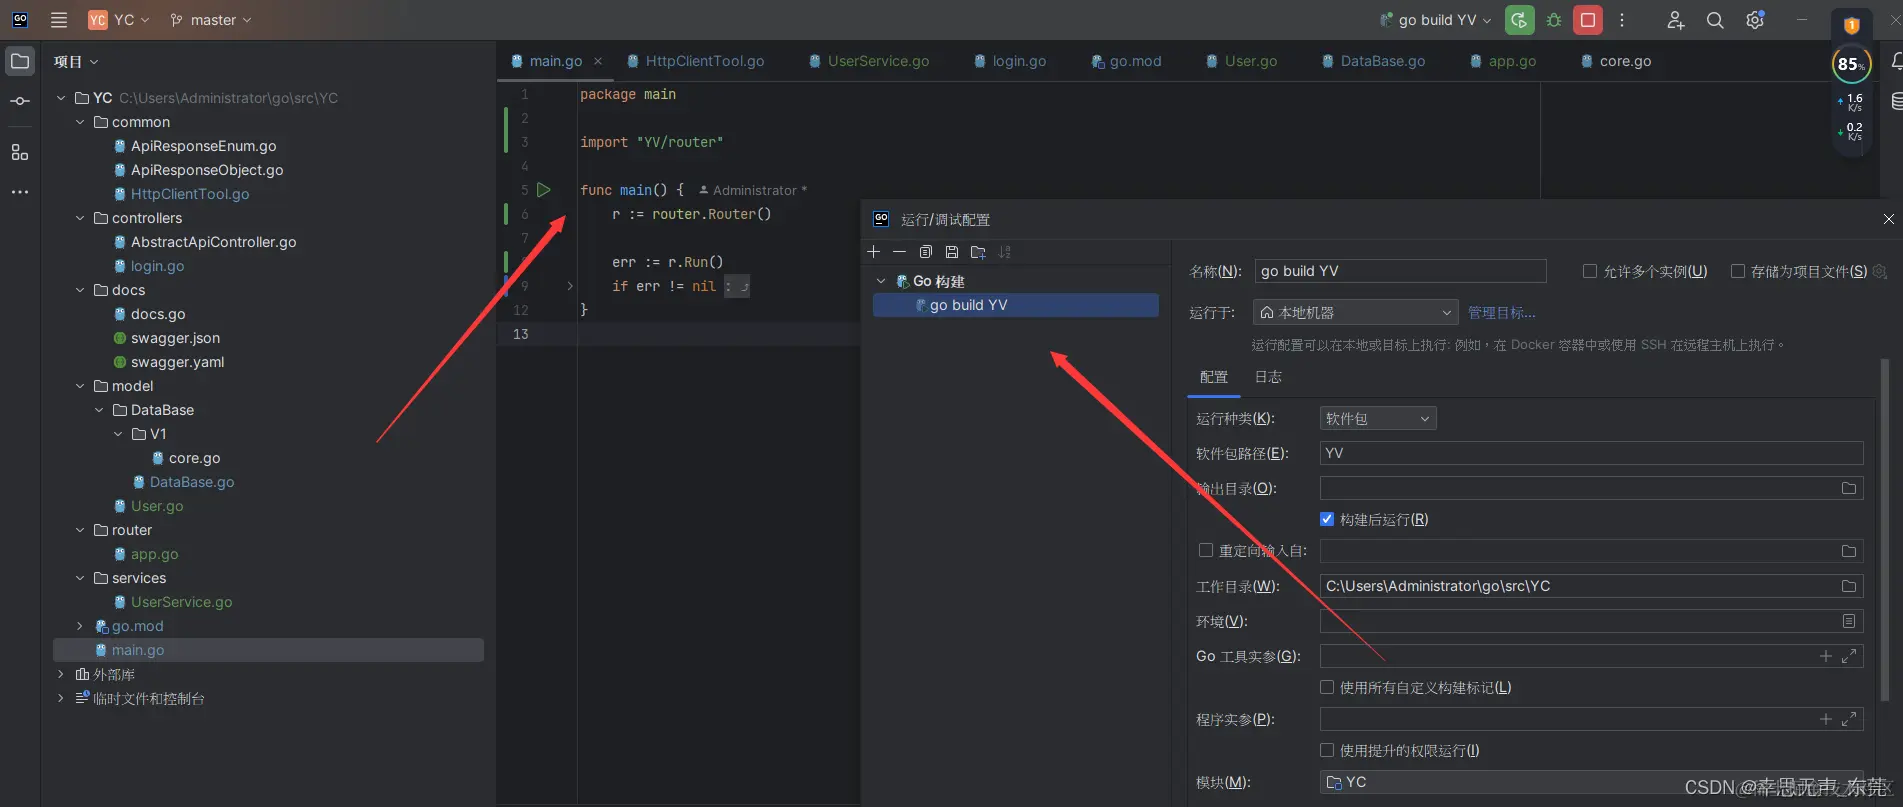Uncheck the 构建后运行 checkbox
1903x807 pixels.
coord(1327,519)
